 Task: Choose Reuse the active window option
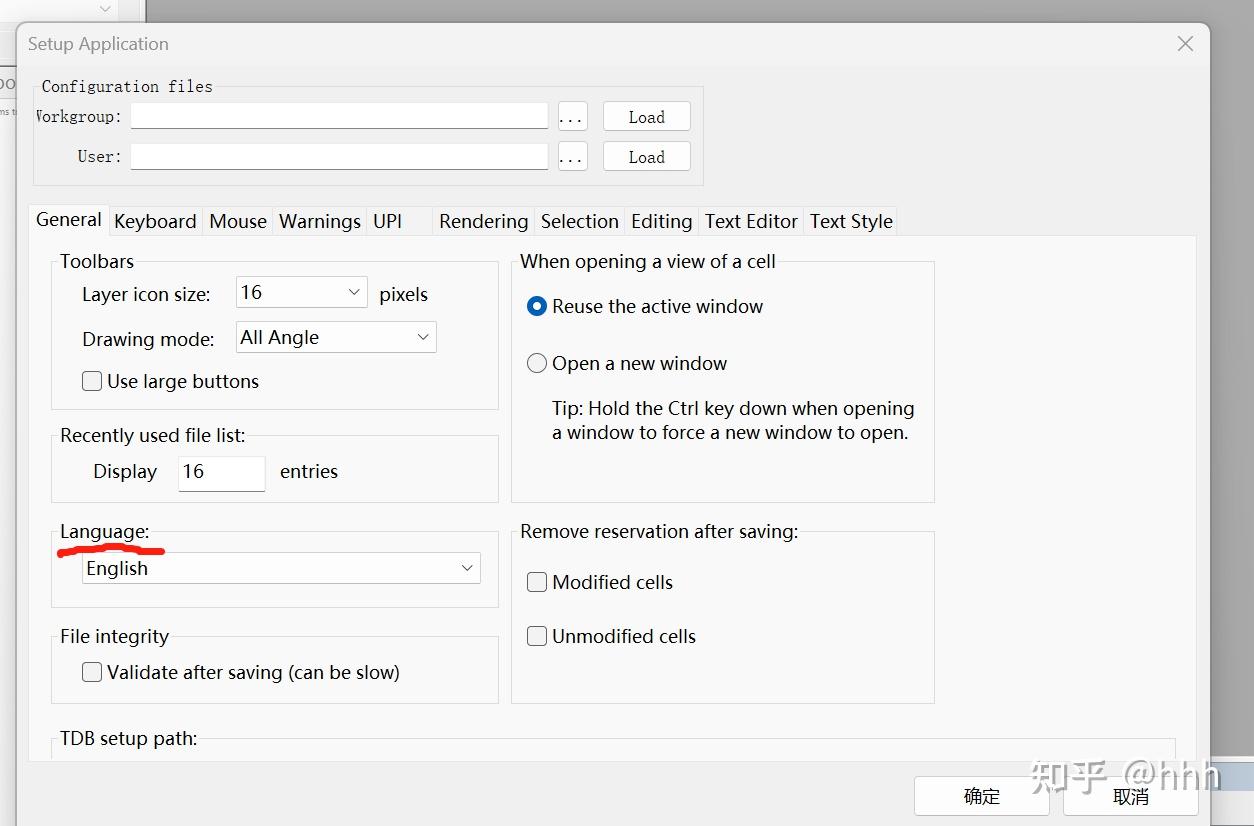[537, 307]
